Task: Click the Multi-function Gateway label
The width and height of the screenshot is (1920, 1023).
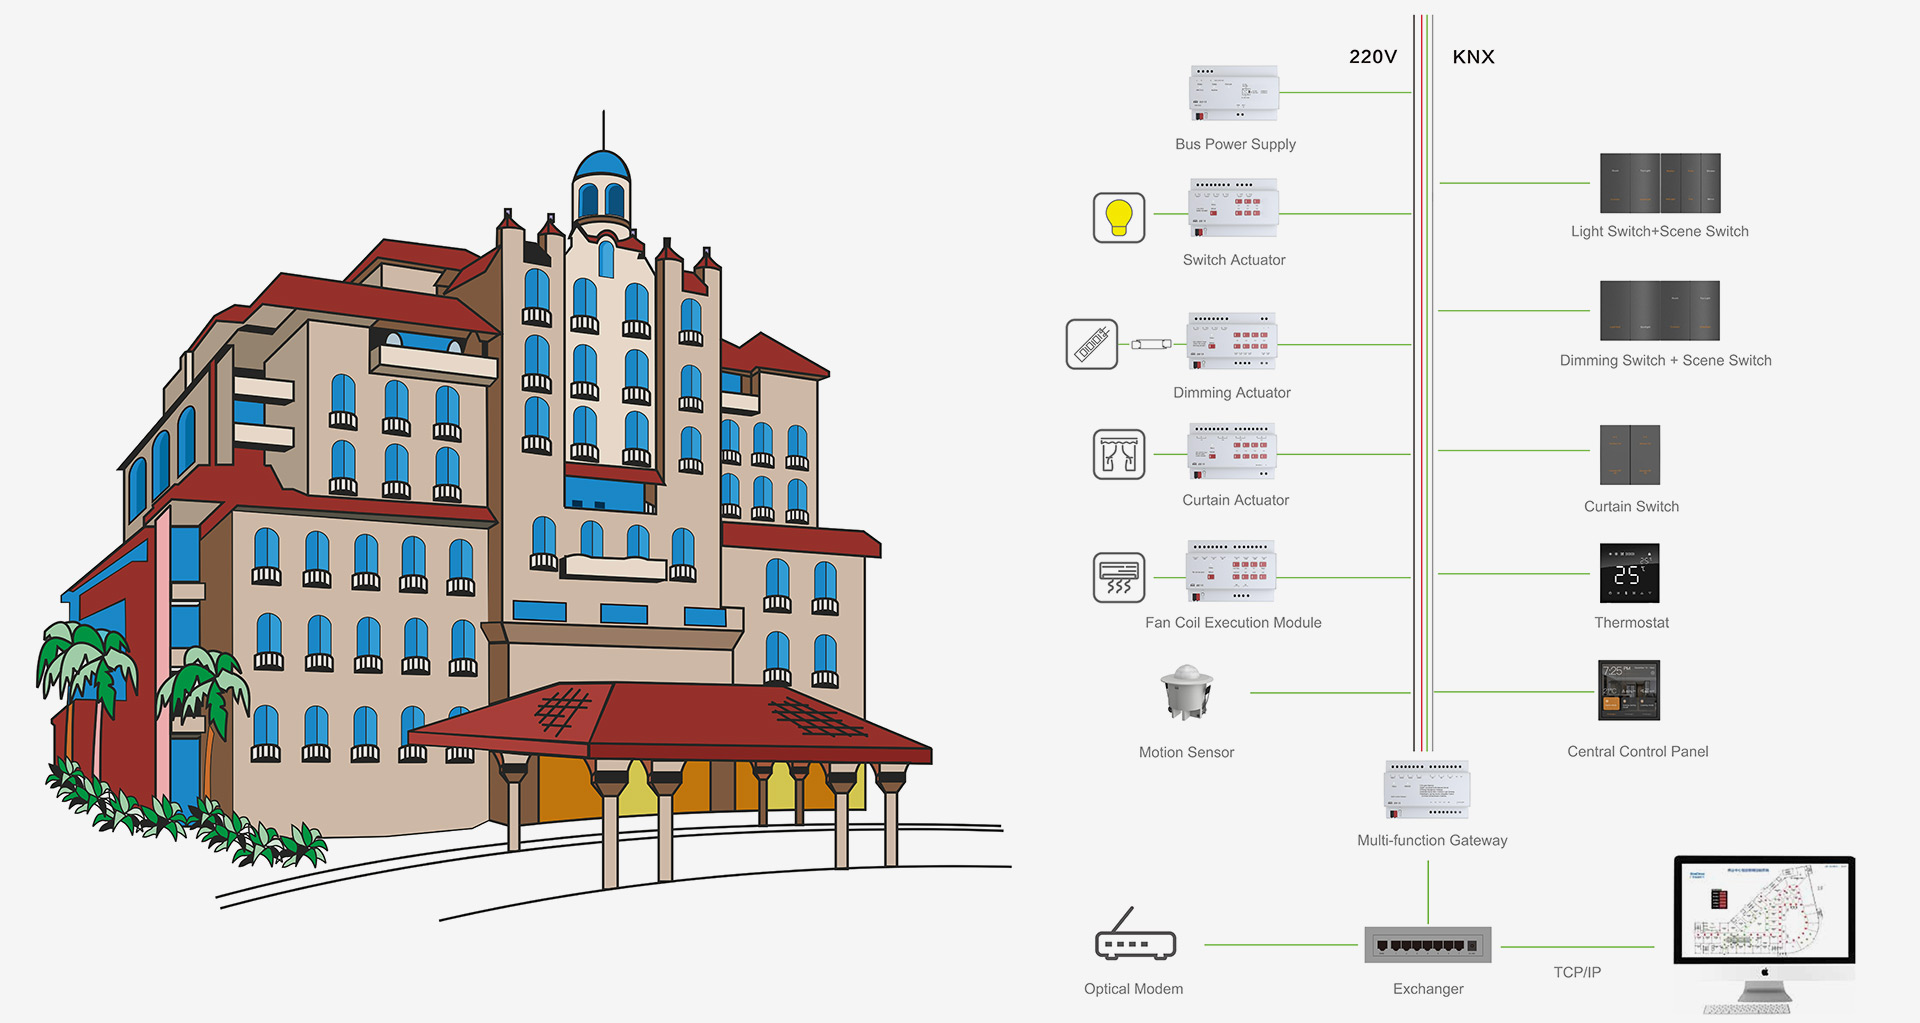Action: 1432,840
